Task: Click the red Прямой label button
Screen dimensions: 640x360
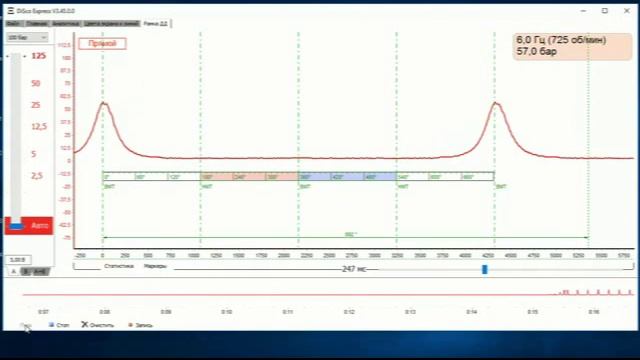Action: tap(102, 44)
